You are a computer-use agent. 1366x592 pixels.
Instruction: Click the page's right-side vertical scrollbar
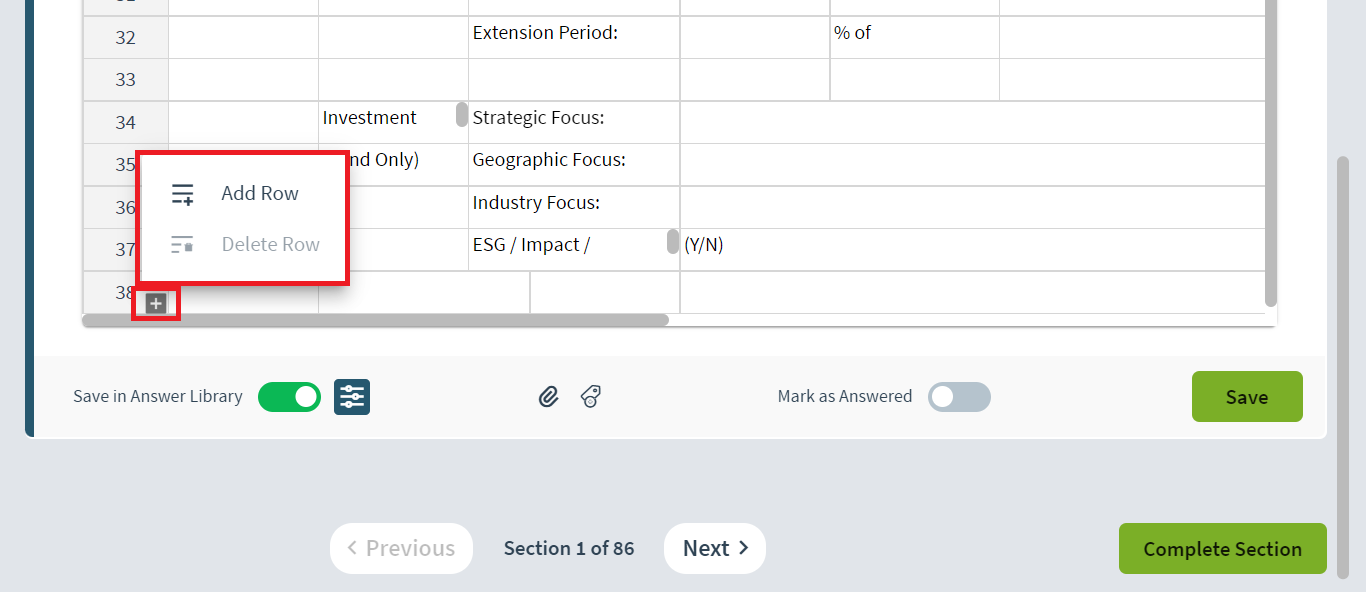1343,366
